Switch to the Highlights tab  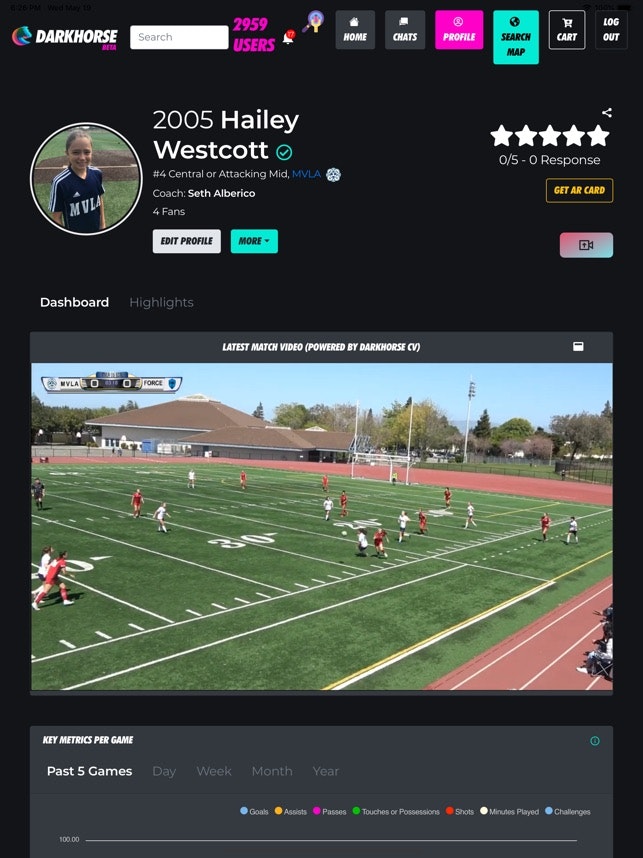pyautogui.click(x=161, y=303)
